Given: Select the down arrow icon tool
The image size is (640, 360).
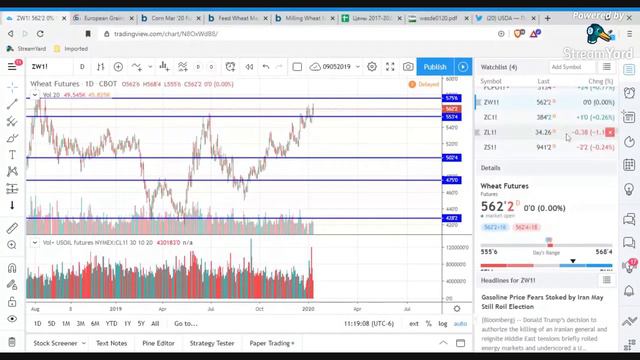Looking at the screenshot, I should pos(12,205).
